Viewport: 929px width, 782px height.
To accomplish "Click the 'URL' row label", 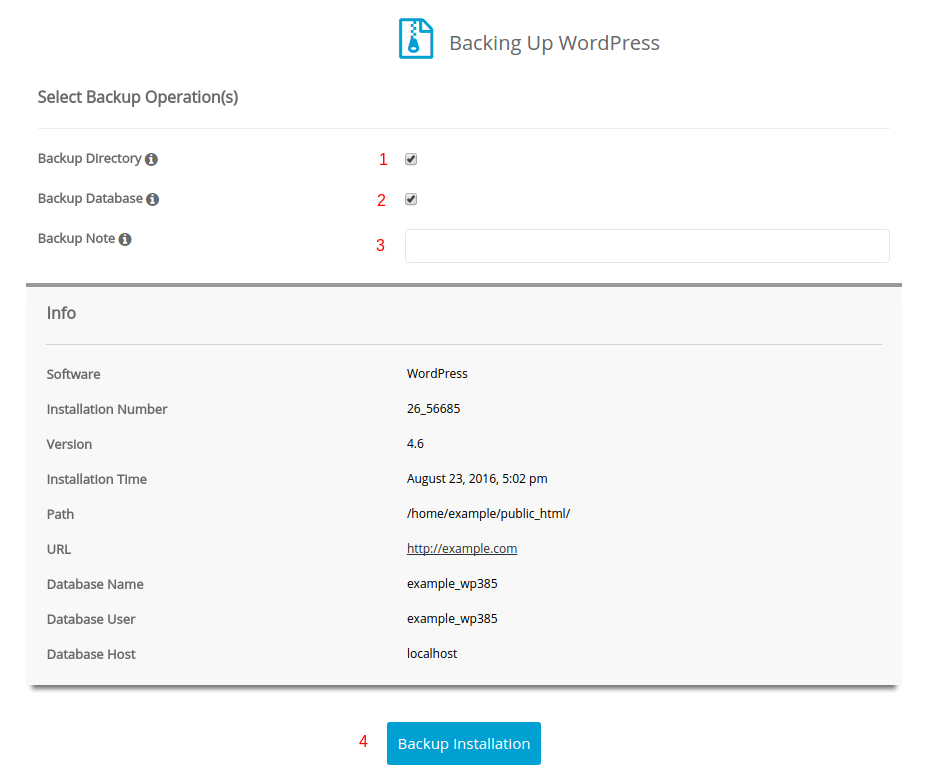I will (x=59, y=549).
